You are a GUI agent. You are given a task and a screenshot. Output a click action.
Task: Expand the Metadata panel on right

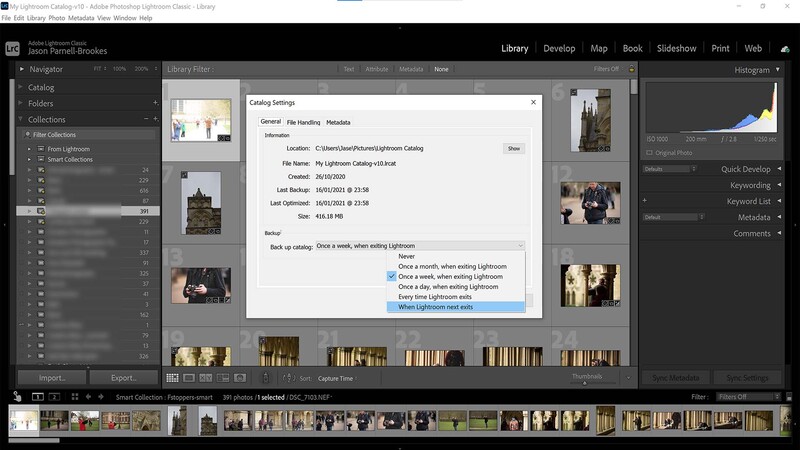point(779,217)
